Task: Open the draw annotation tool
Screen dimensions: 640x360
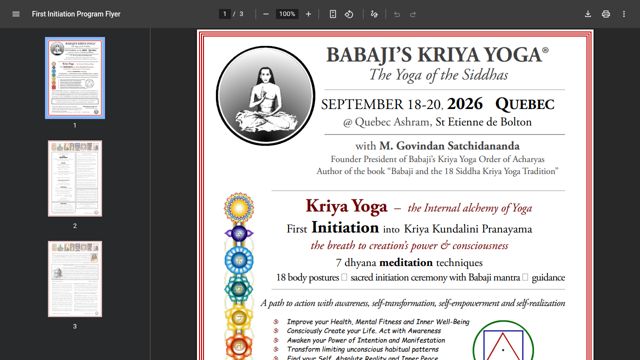Action: click(374, 14)
